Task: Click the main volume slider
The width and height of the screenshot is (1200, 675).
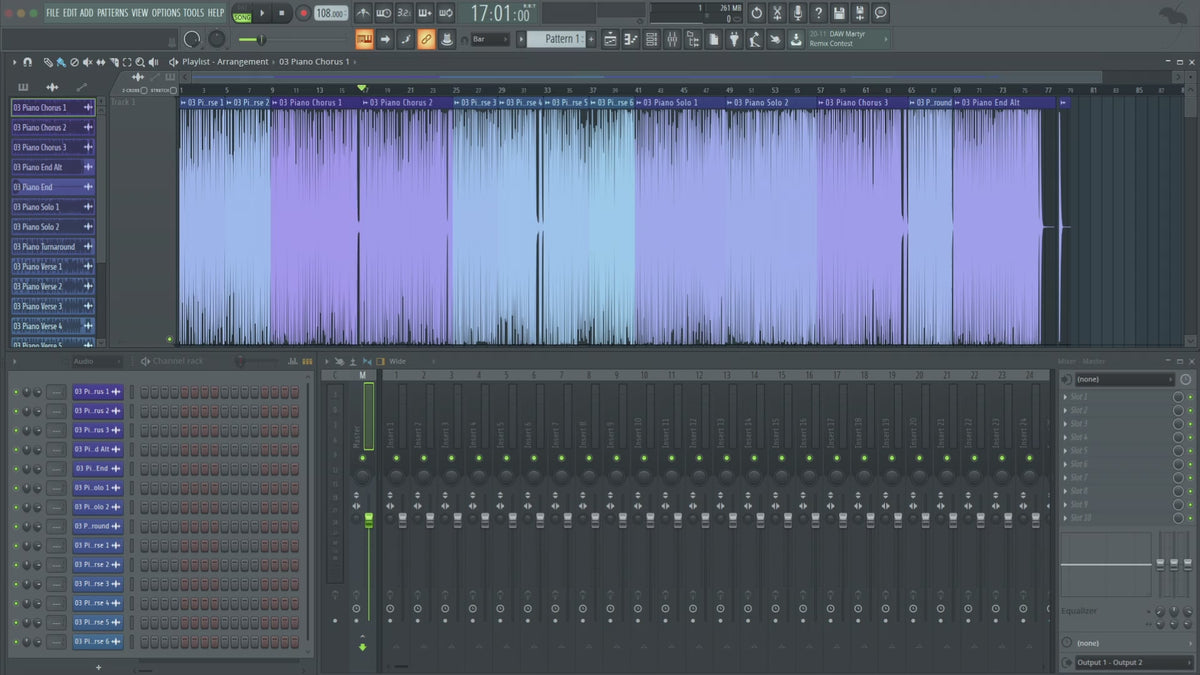Action: pyautogui.click(x=260, y=39)
